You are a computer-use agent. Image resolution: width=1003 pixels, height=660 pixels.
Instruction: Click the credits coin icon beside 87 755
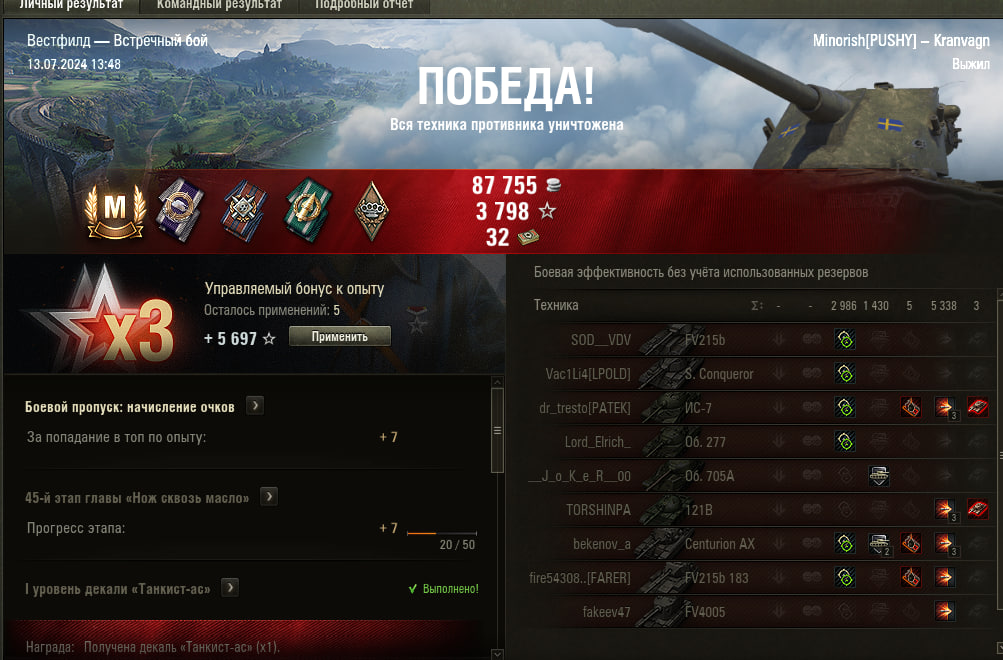pos(554,185)
